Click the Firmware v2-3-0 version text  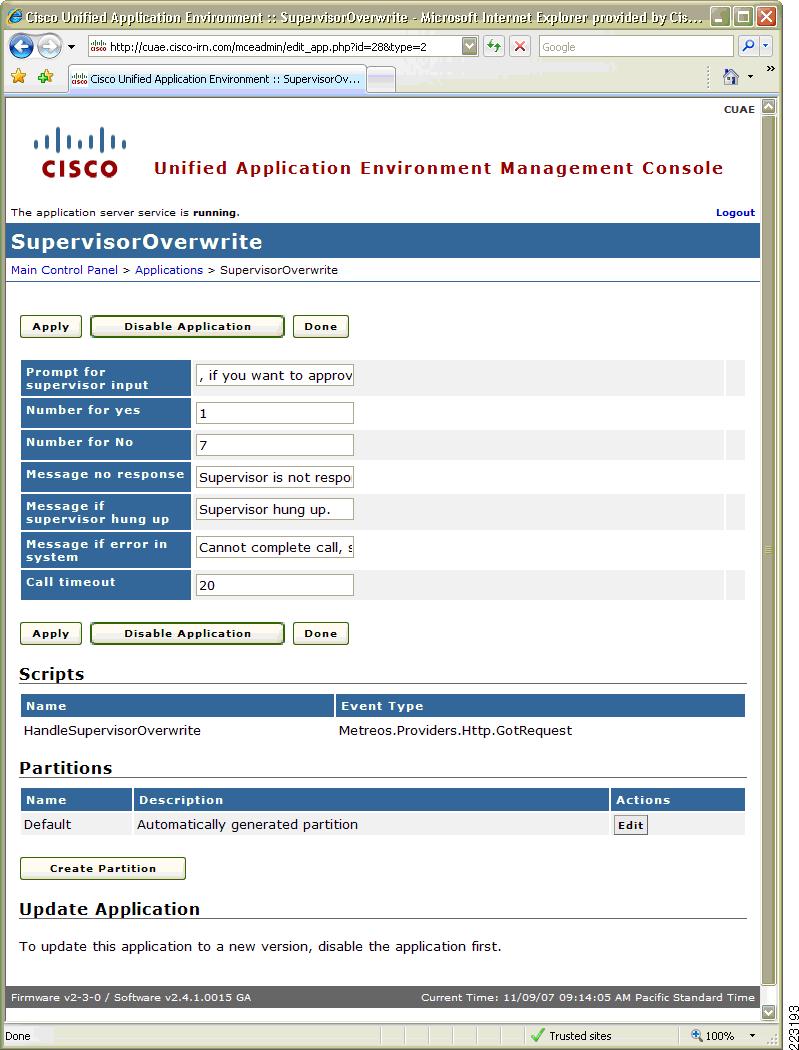pos(56,997)
